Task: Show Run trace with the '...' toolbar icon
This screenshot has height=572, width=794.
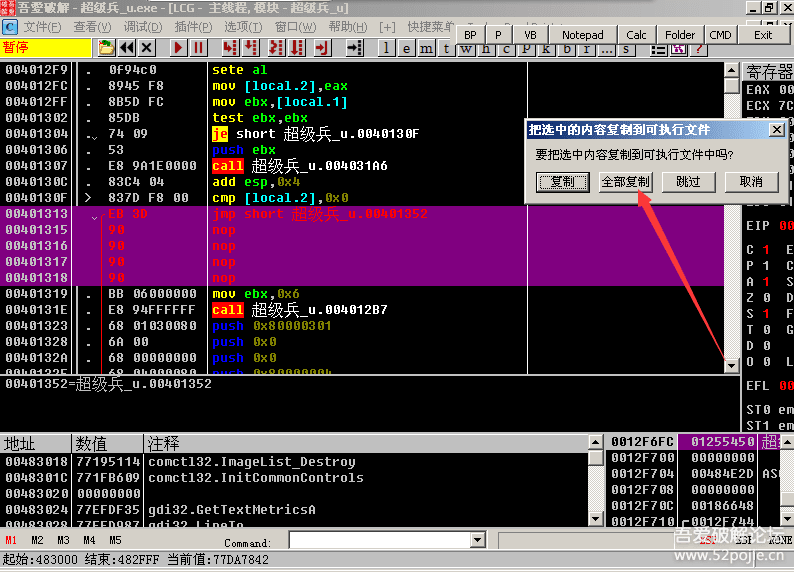Action: (x=606, y=51)
